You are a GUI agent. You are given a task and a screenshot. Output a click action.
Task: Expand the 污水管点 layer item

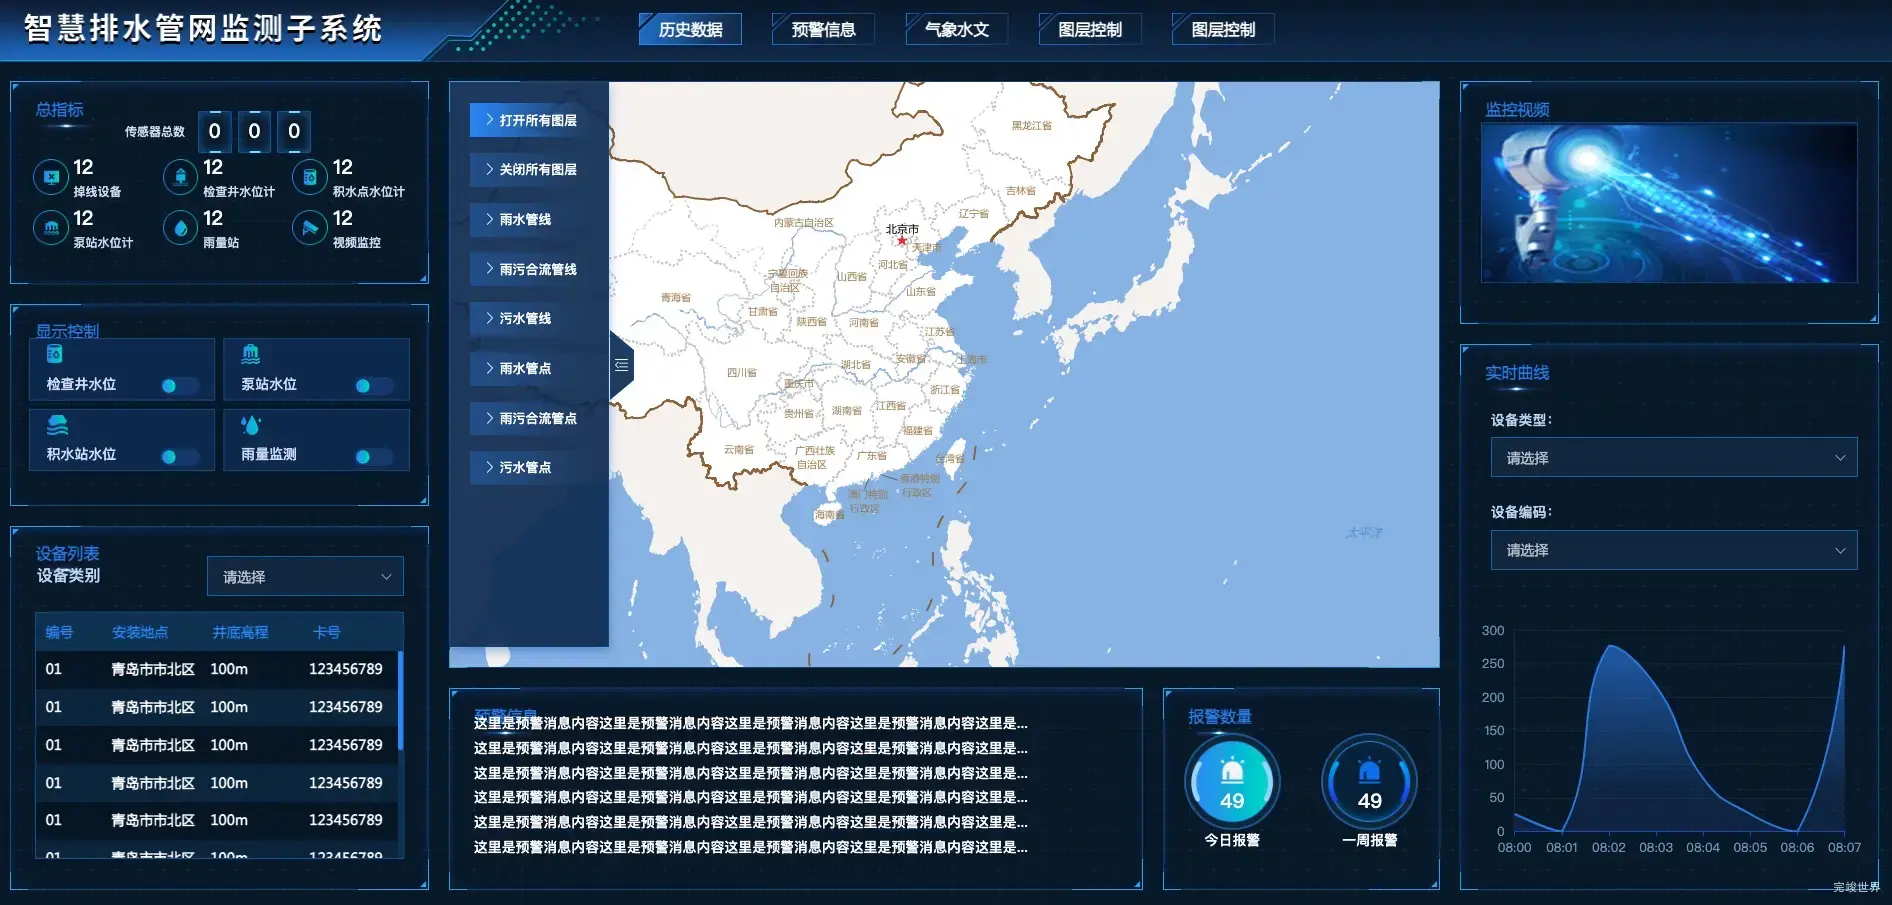click(529, 467)
